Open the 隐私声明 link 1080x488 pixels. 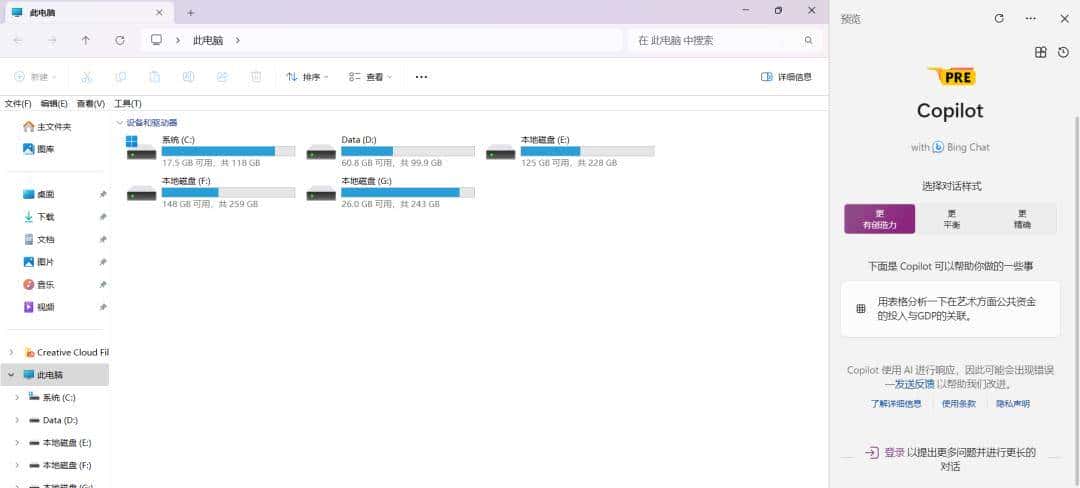coord(1012,404)
